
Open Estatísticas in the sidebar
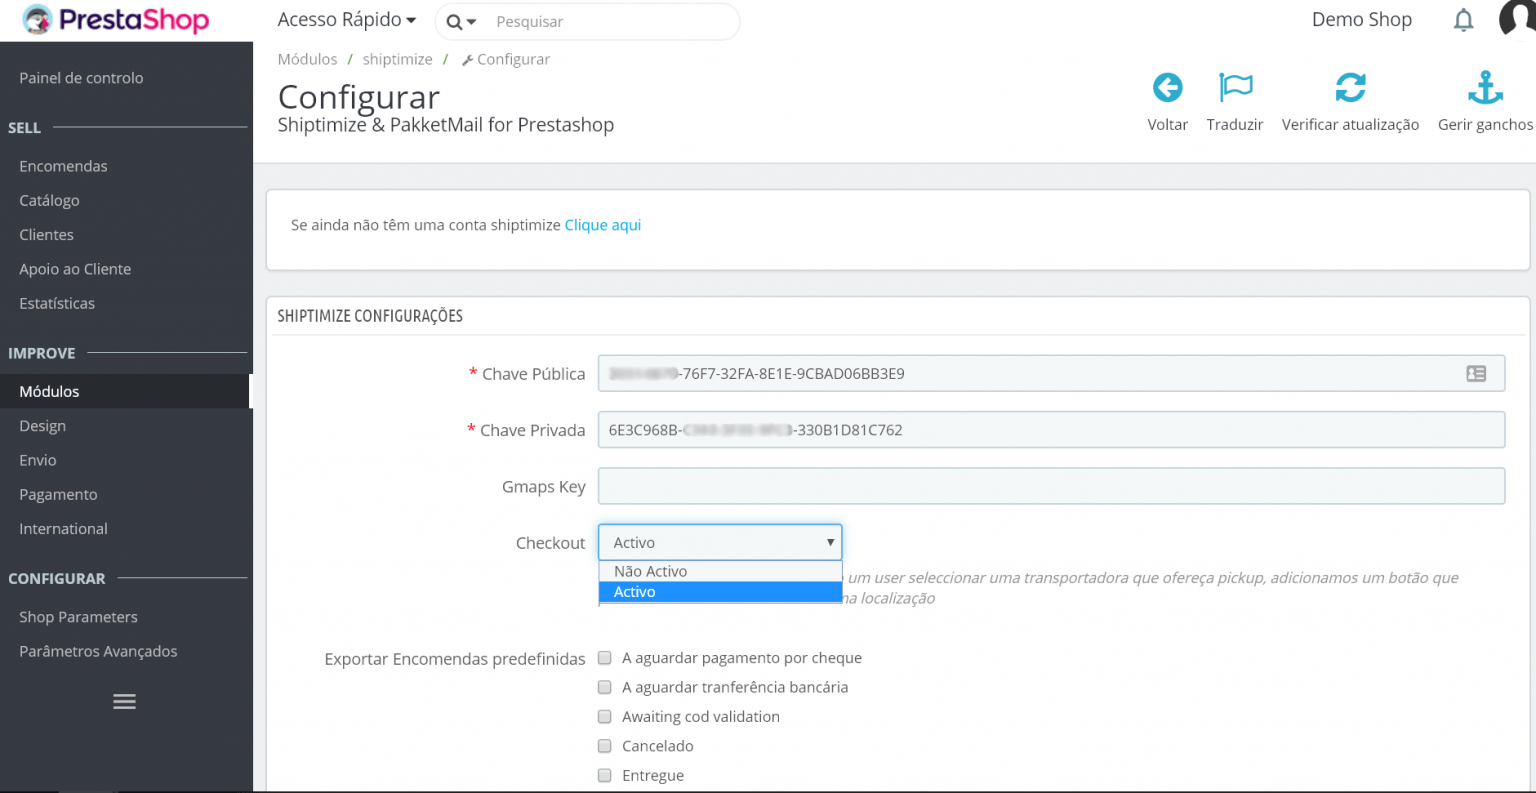(57, 303)
